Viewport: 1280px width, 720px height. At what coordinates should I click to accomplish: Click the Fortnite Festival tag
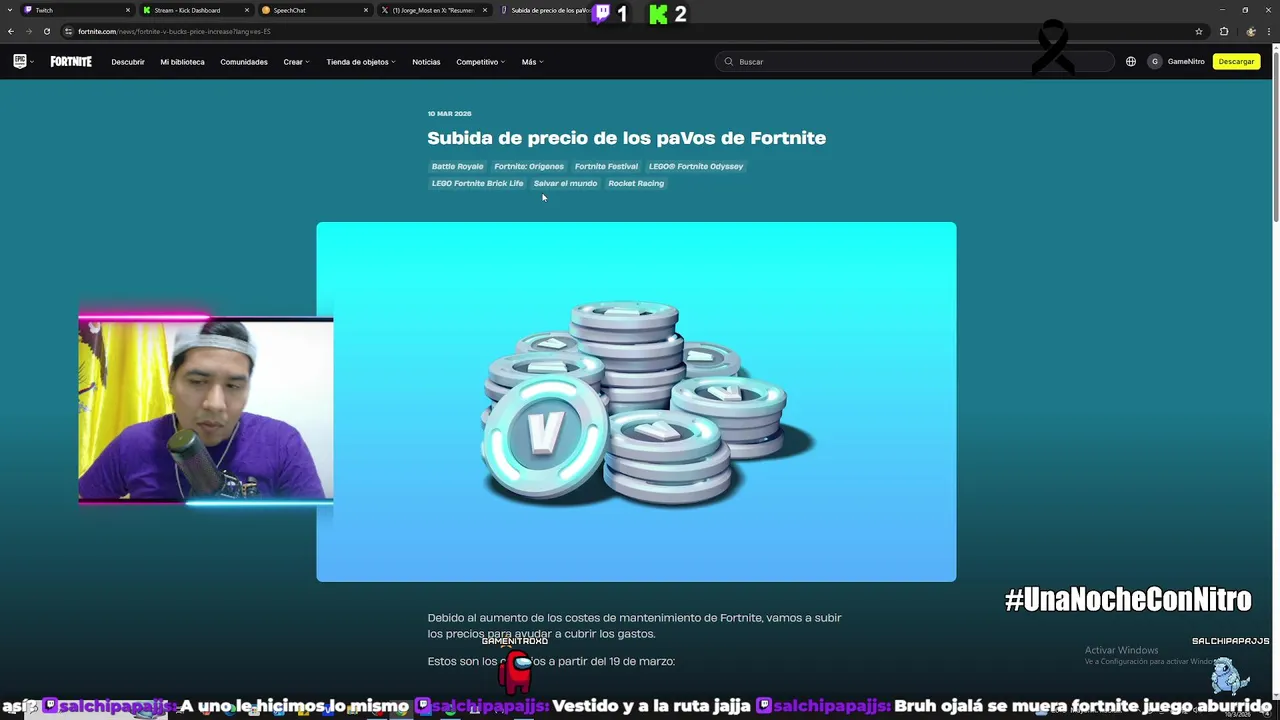(x=606, y=166)
